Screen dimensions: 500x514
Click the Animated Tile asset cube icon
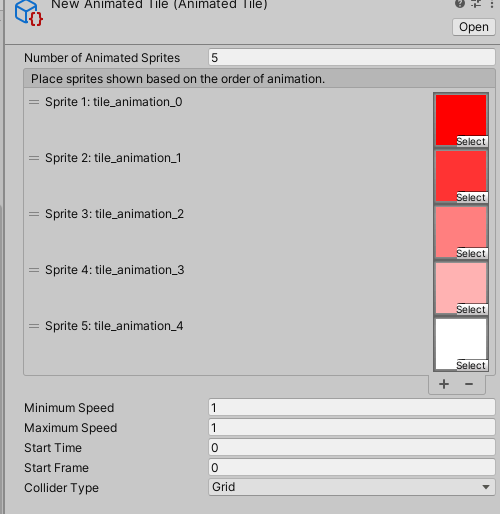click(x=28, y=13)
